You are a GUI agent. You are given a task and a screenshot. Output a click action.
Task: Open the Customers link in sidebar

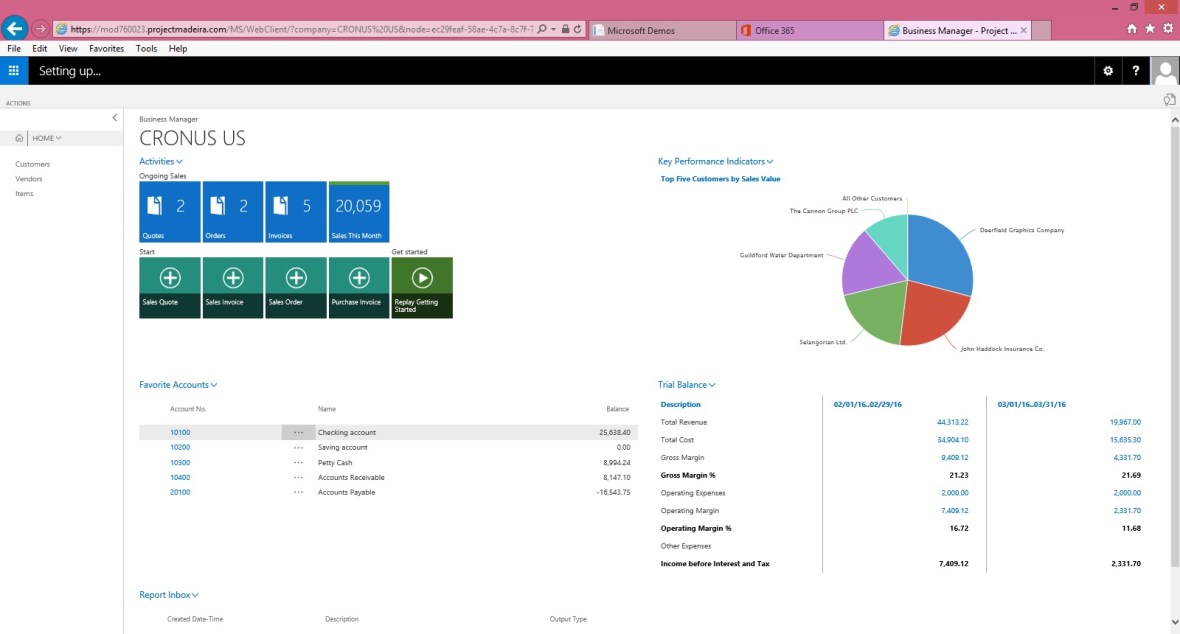coord(32,164)
